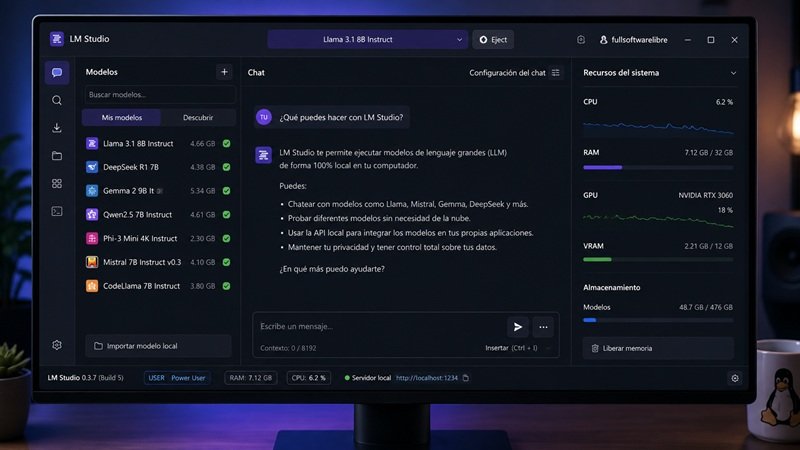Screen dimensions: 800x450
Task: Click the GPU usage graph
Action: click(658, 220)
